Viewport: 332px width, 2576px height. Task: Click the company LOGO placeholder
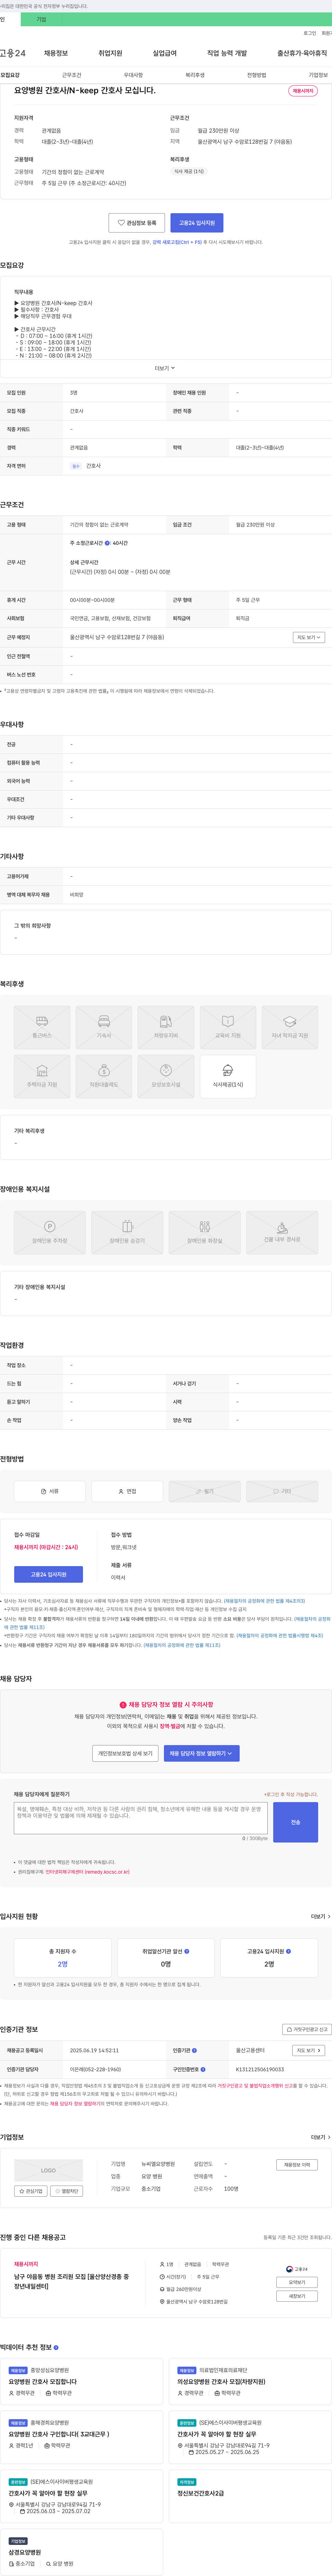pos(48,2170)
